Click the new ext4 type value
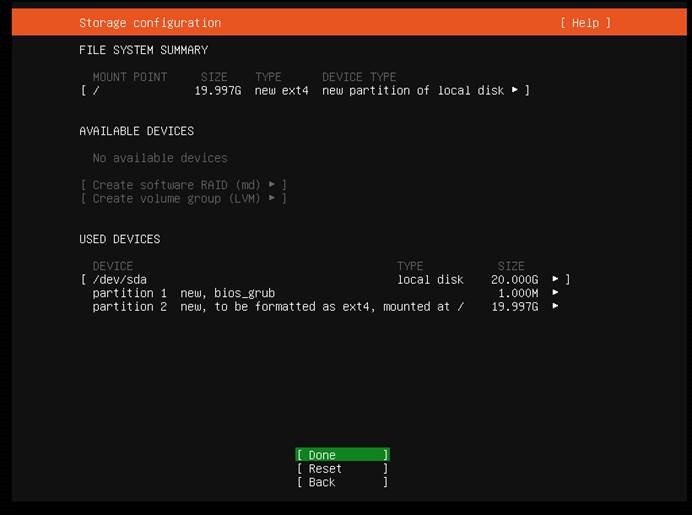The height and width of the screenshot is (515, 692). point(282,90)
